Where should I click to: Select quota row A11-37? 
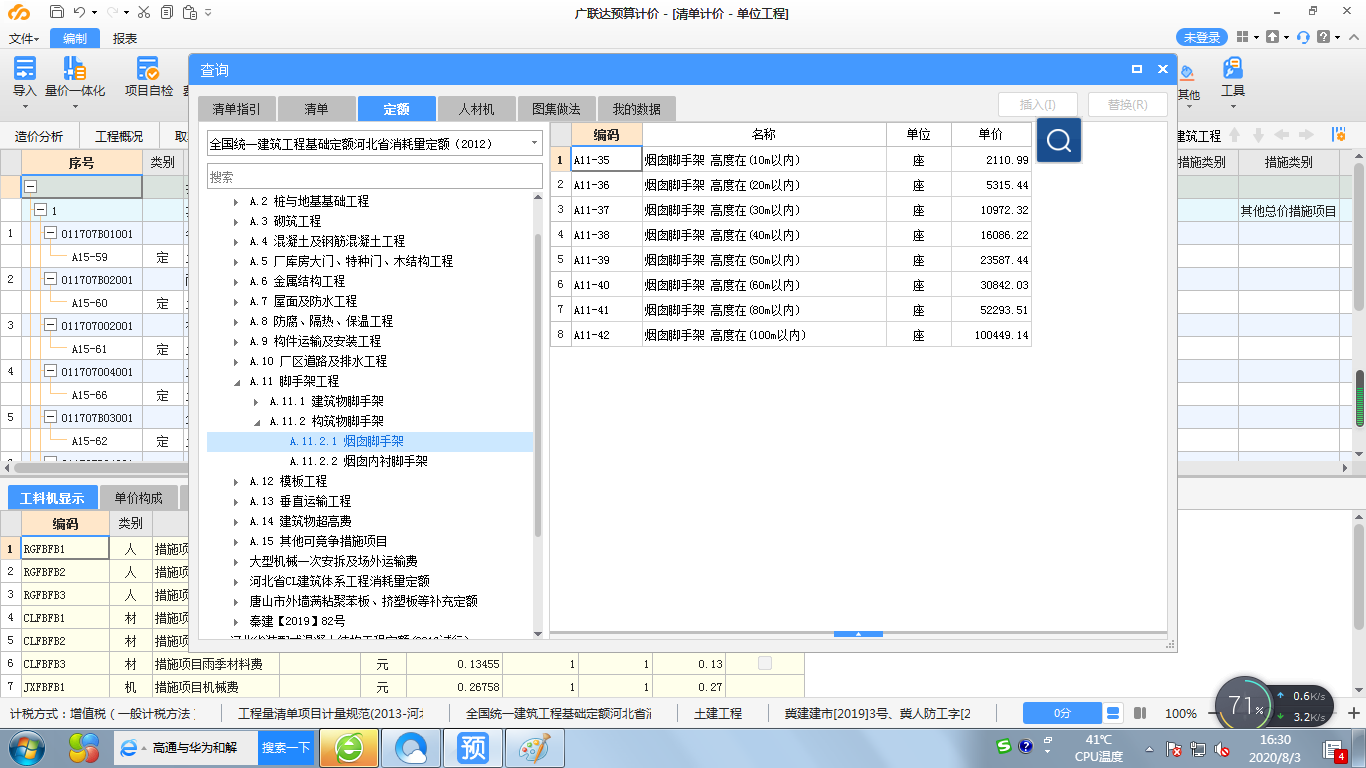pyautogui.click(x=791, y=209)
